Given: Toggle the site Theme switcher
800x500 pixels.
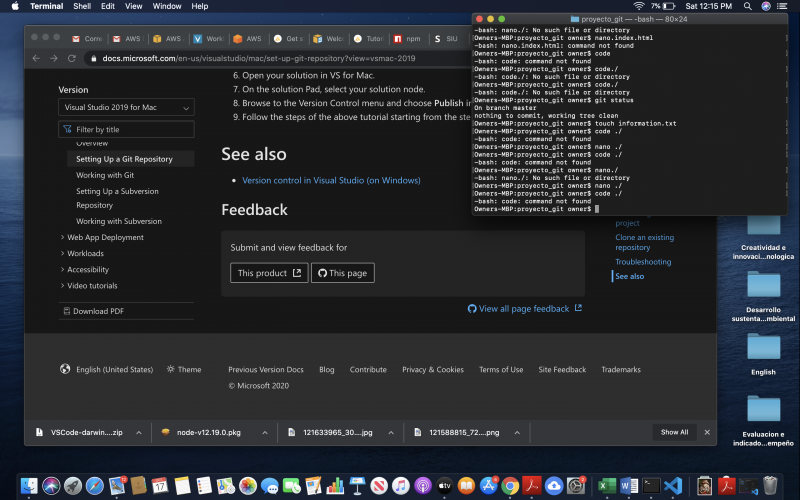Looking at the screenshot, I should point(184,369).
